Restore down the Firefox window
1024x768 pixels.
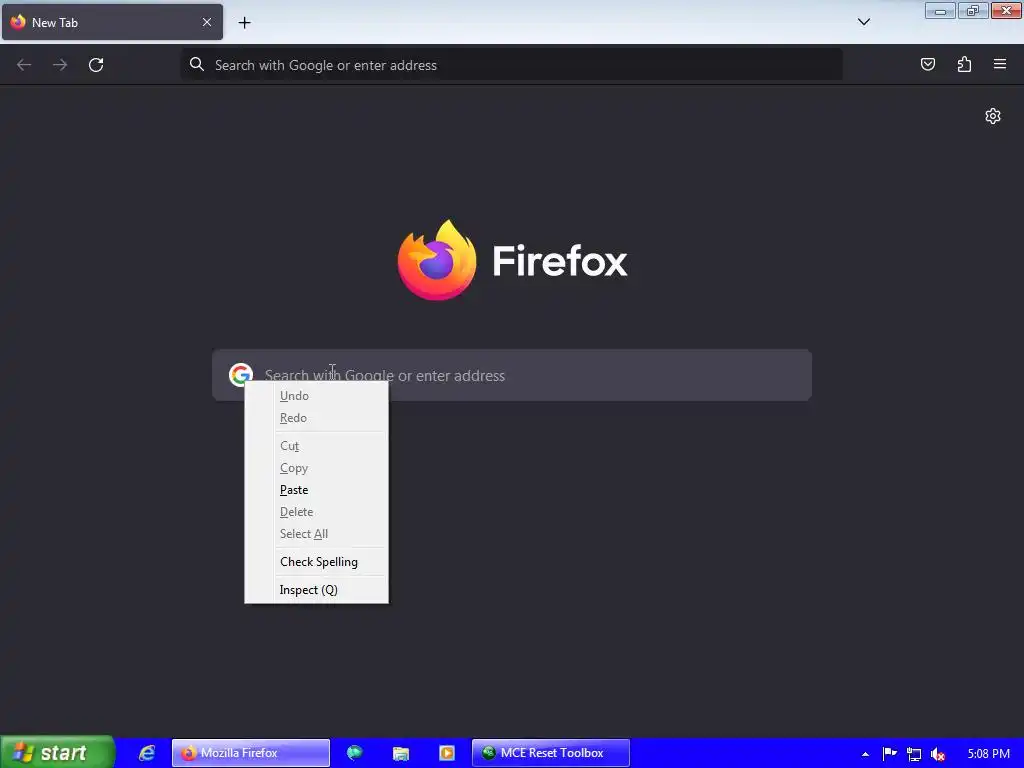[x=973, y=10]
